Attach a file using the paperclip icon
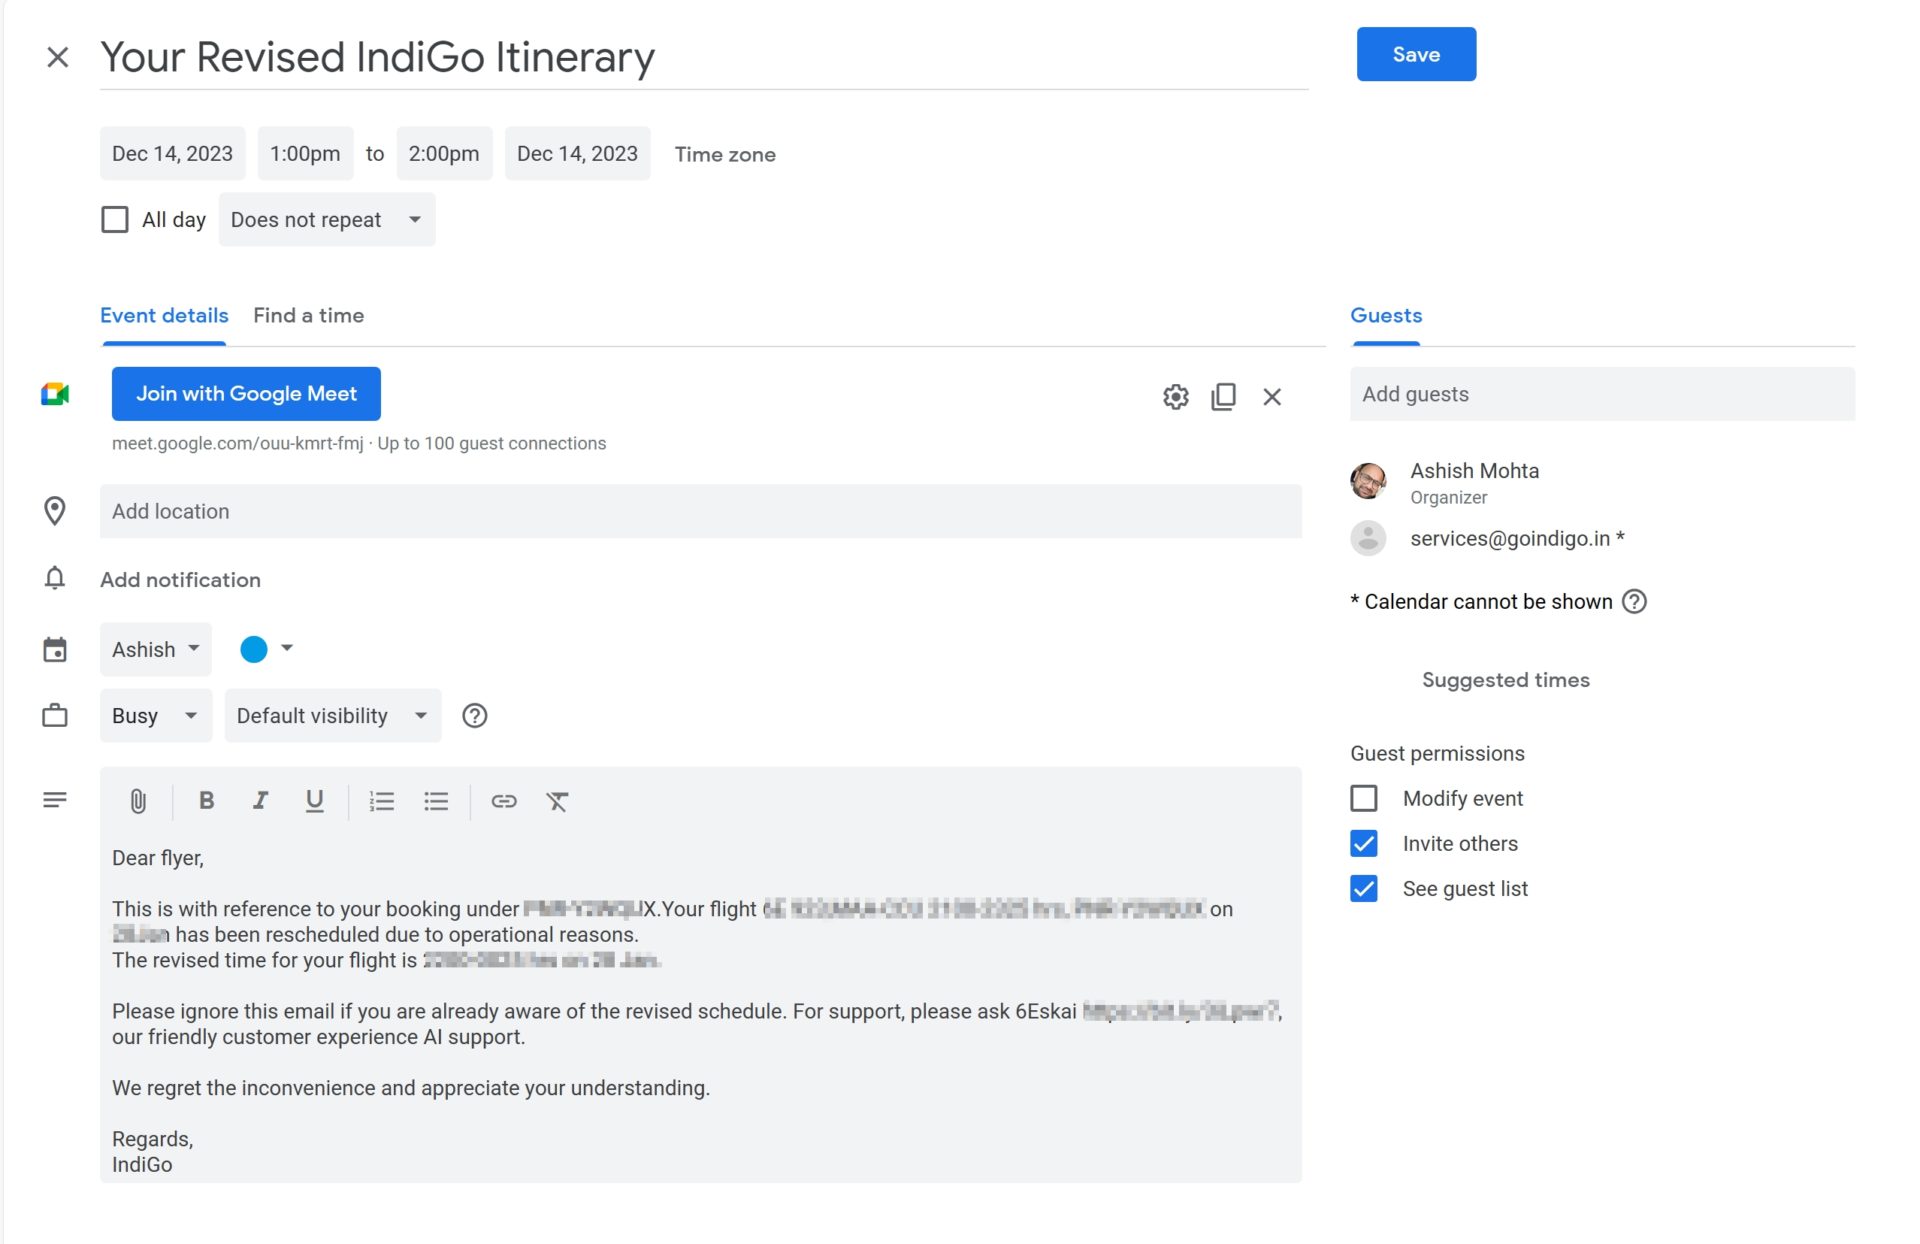 tap(138, 801)
